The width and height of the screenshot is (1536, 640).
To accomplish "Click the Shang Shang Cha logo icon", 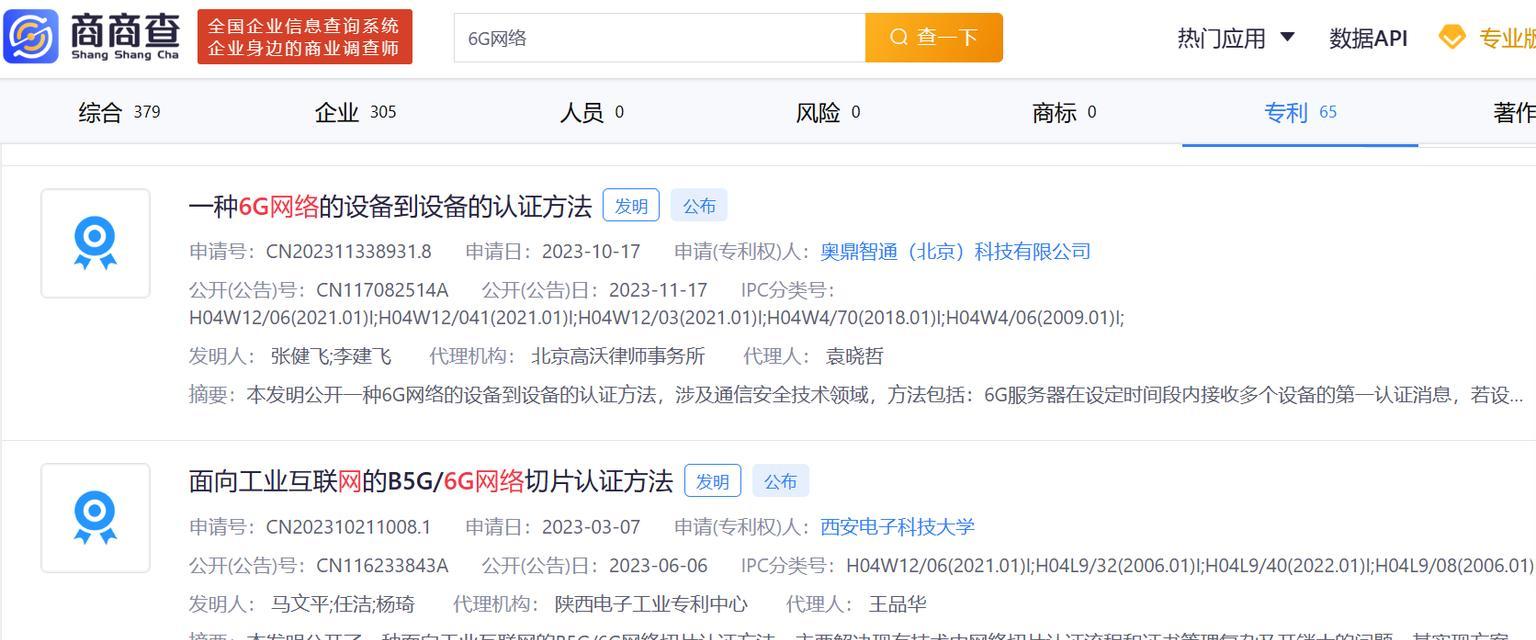I will pos(31,37).
